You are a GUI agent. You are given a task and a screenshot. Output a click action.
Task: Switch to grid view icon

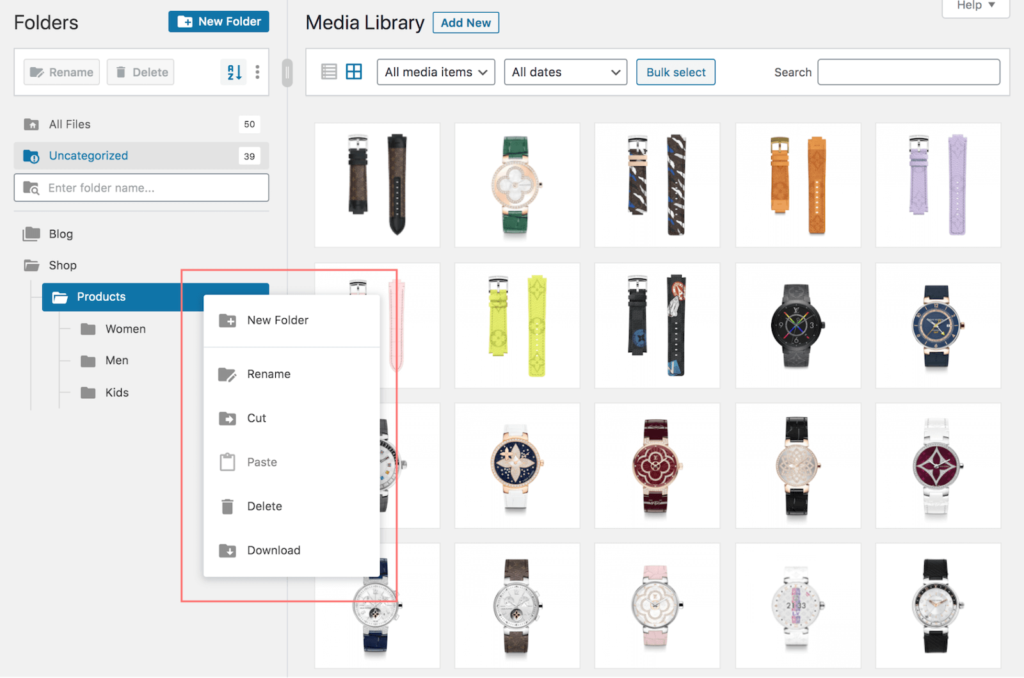pyautogui.click(x=354, y=71)
